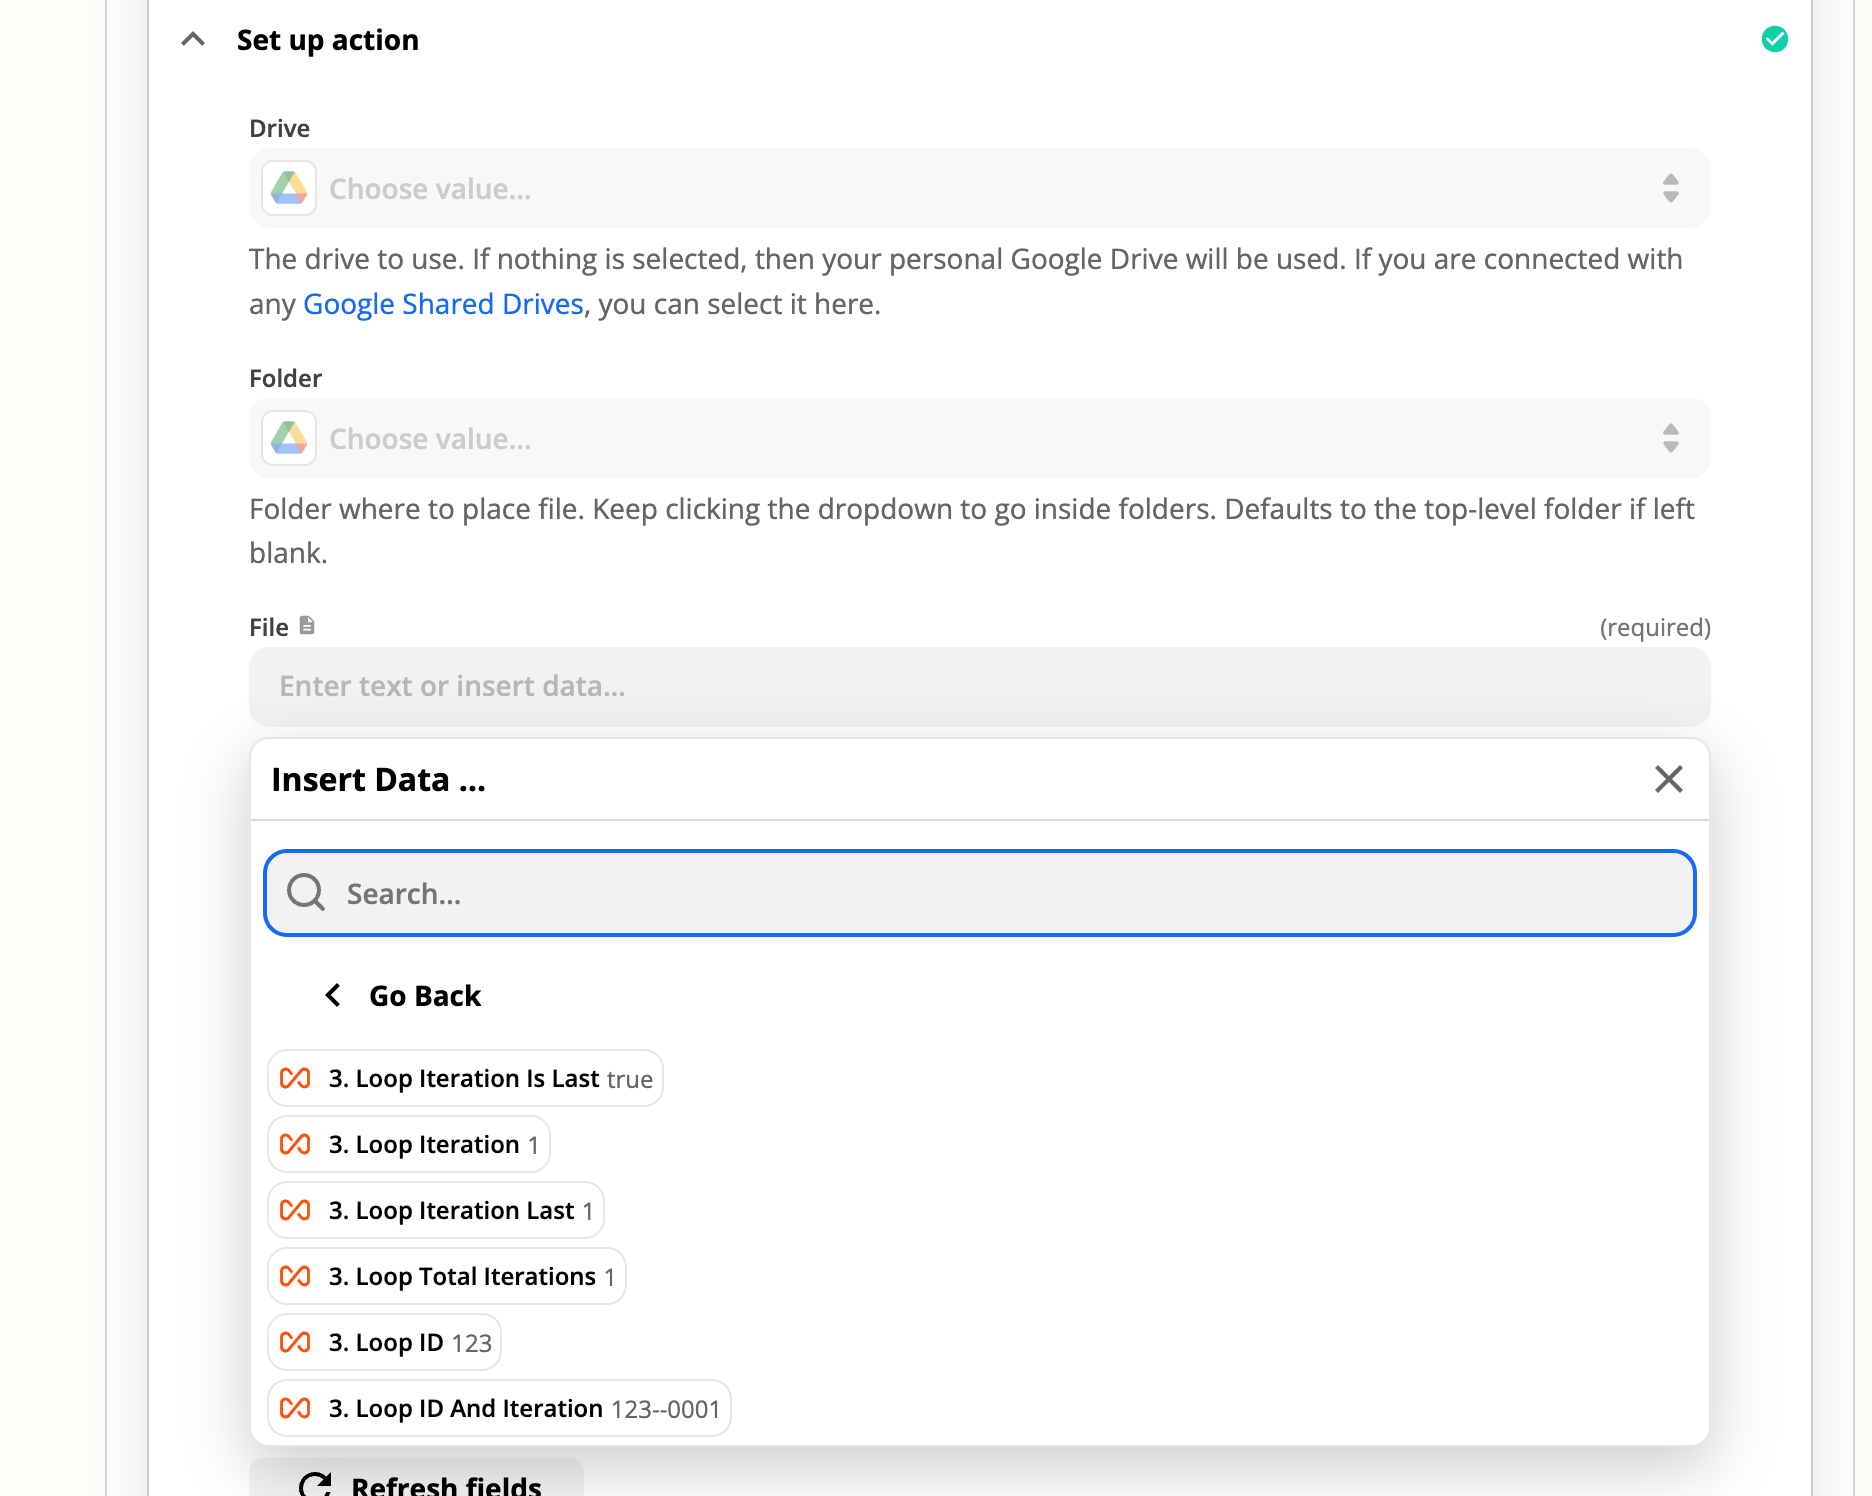Focus the File text input field
The image size is (1872, 1496).
979,687
